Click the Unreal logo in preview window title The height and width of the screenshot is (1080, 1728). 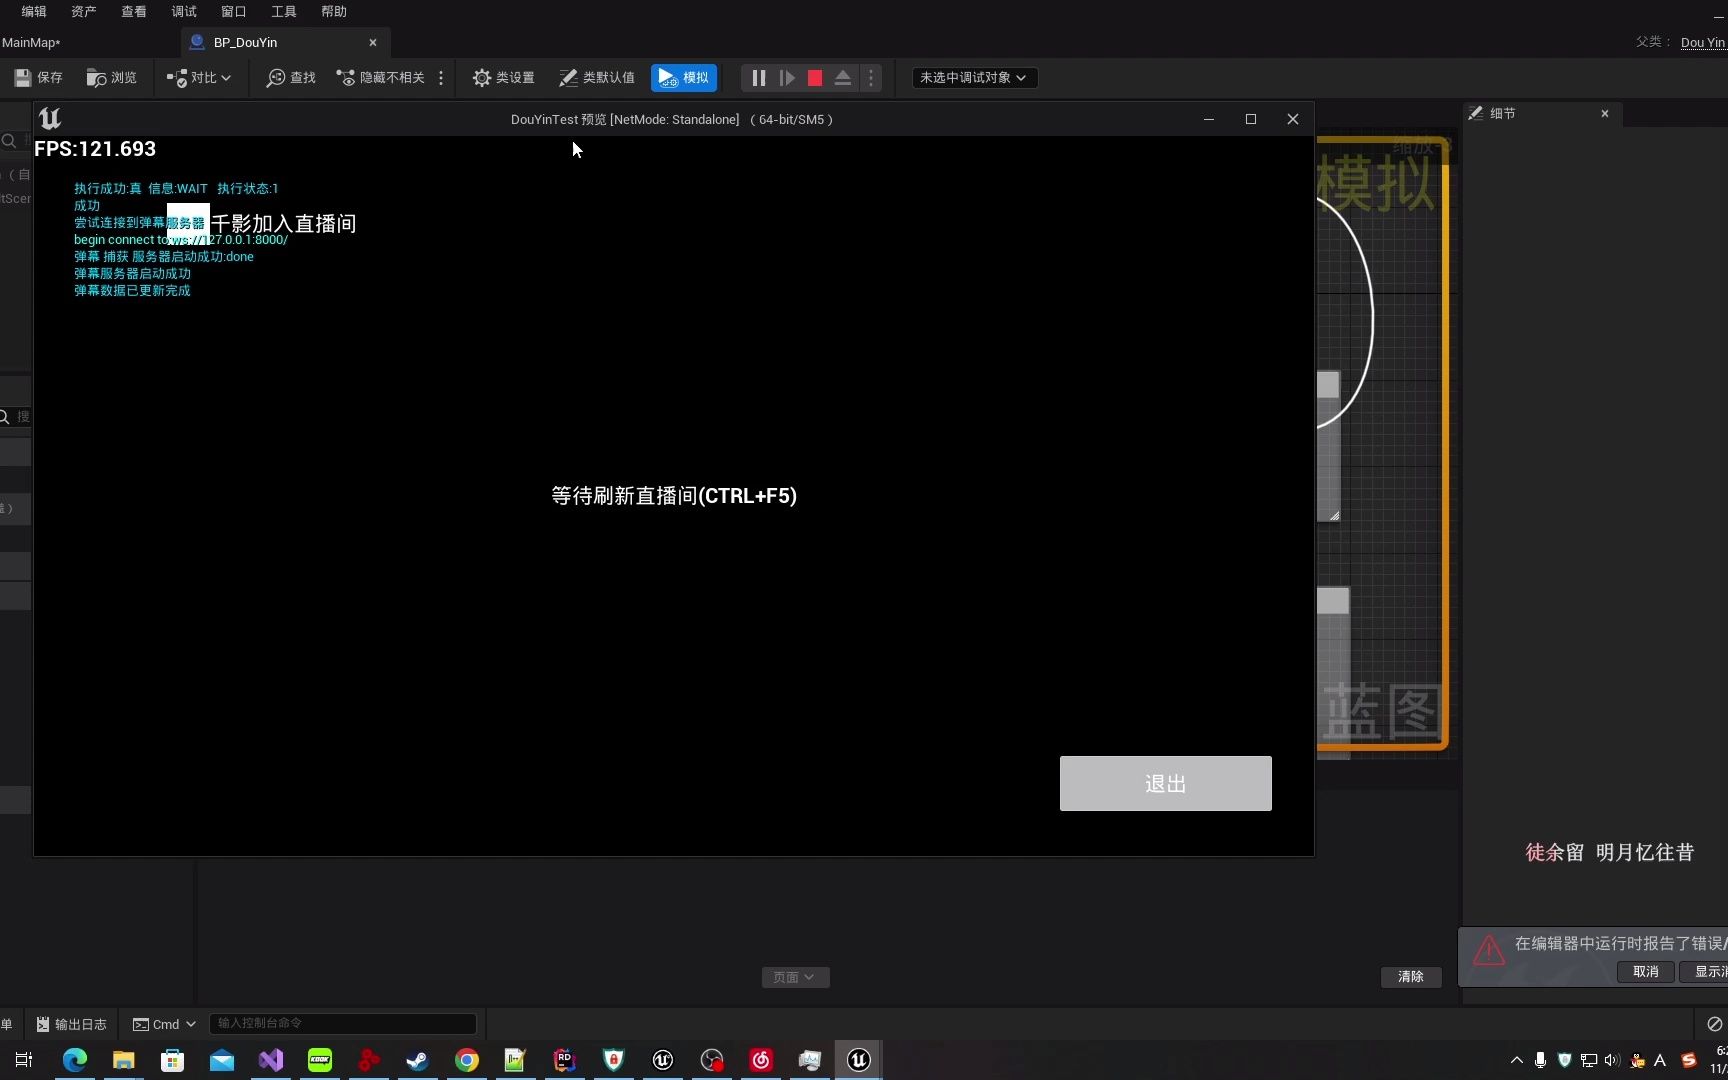(x=50, y=119)
